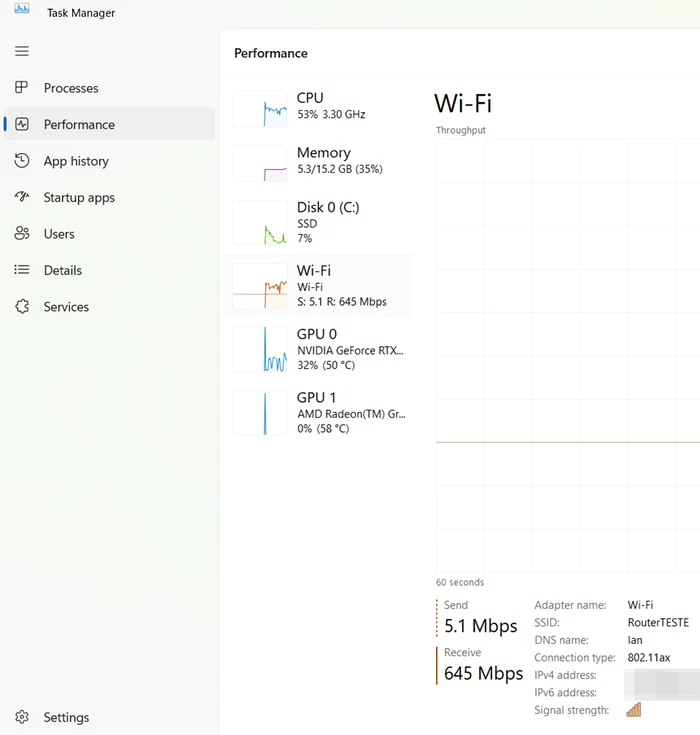
Task: Click the Services puzzle icon
Action: 22,307
